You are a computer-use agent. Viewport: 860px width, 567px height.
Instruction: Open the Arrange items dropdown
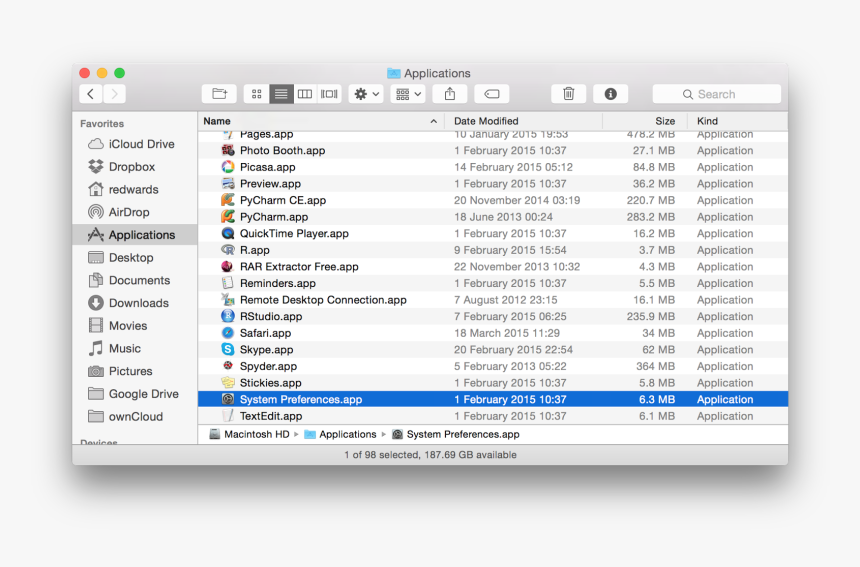408,94
